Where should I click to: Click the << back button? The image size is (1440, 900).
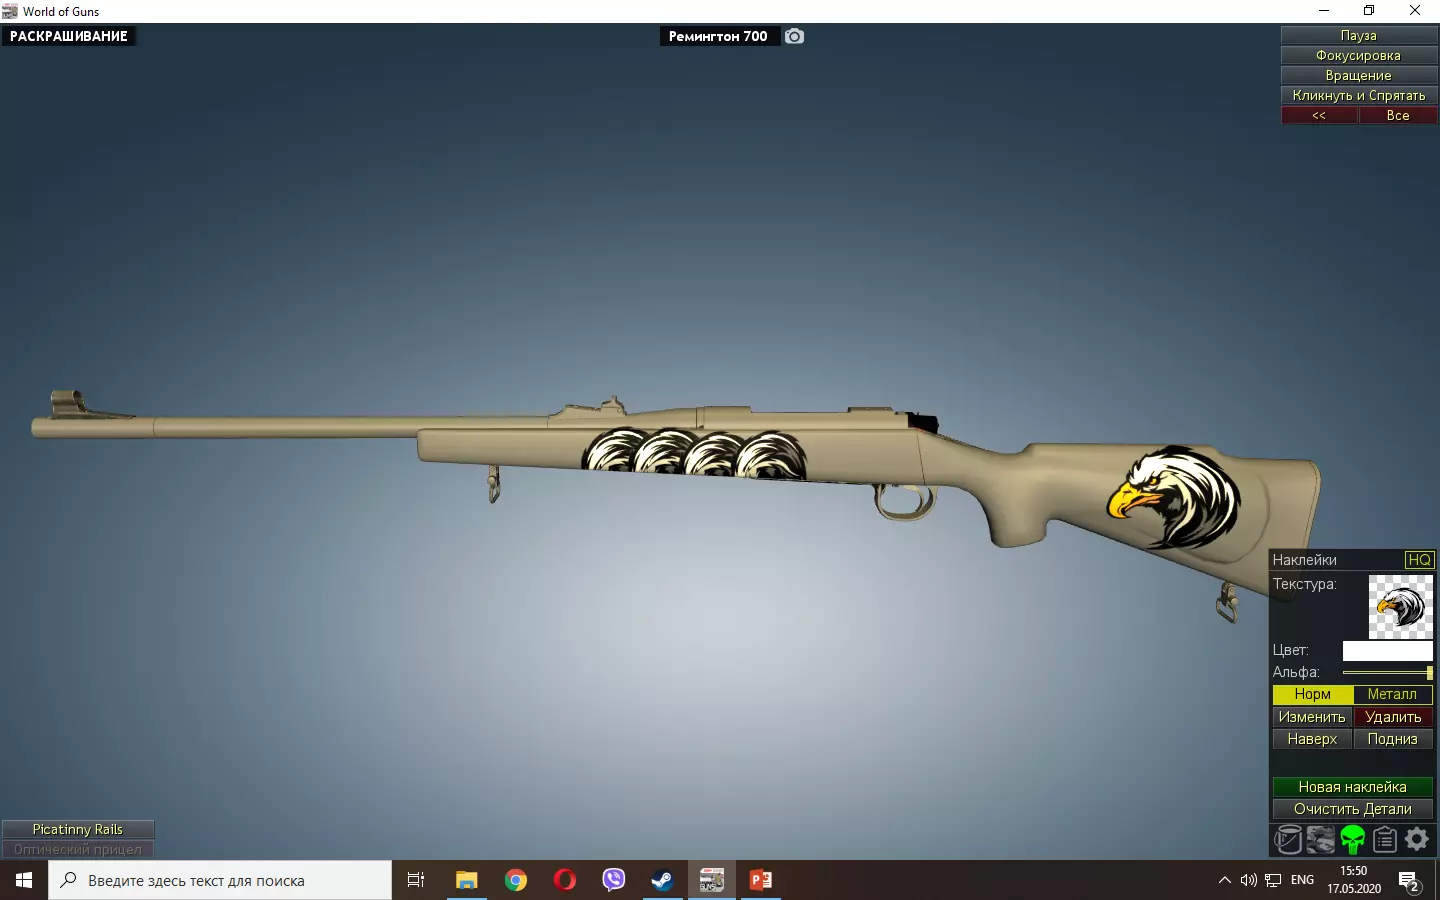[1319, 115]
